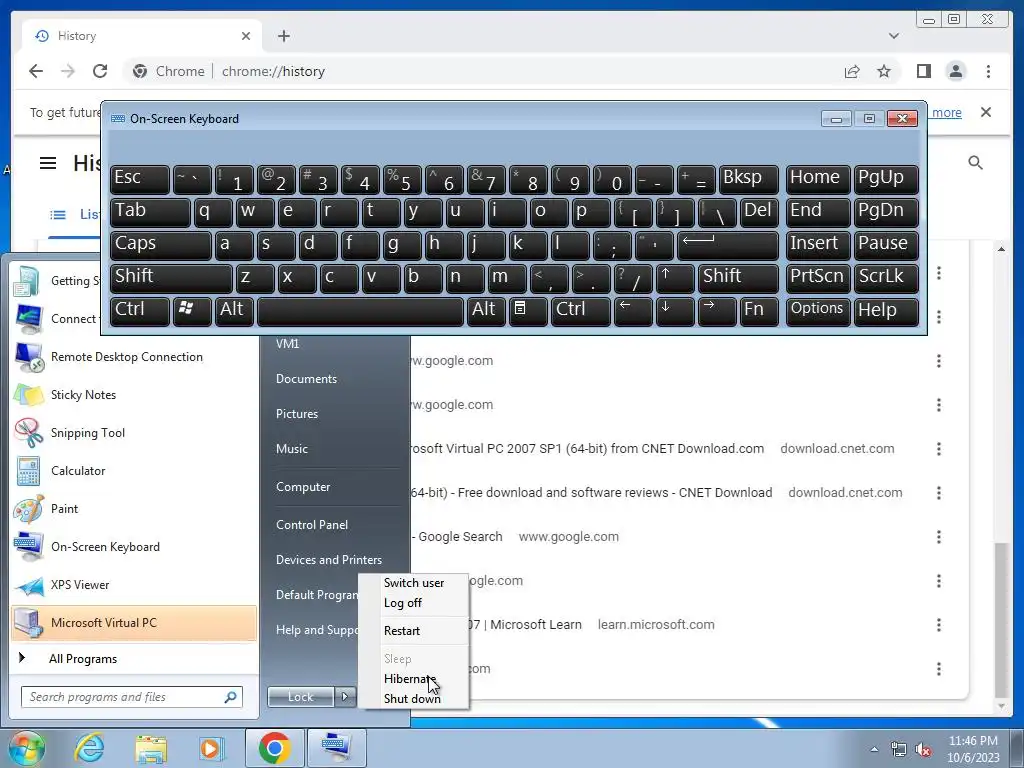The width and height of the screenshot is (1024, 768).
Task: Open Chrome three-dot main menu
Action: pos(988,71)
